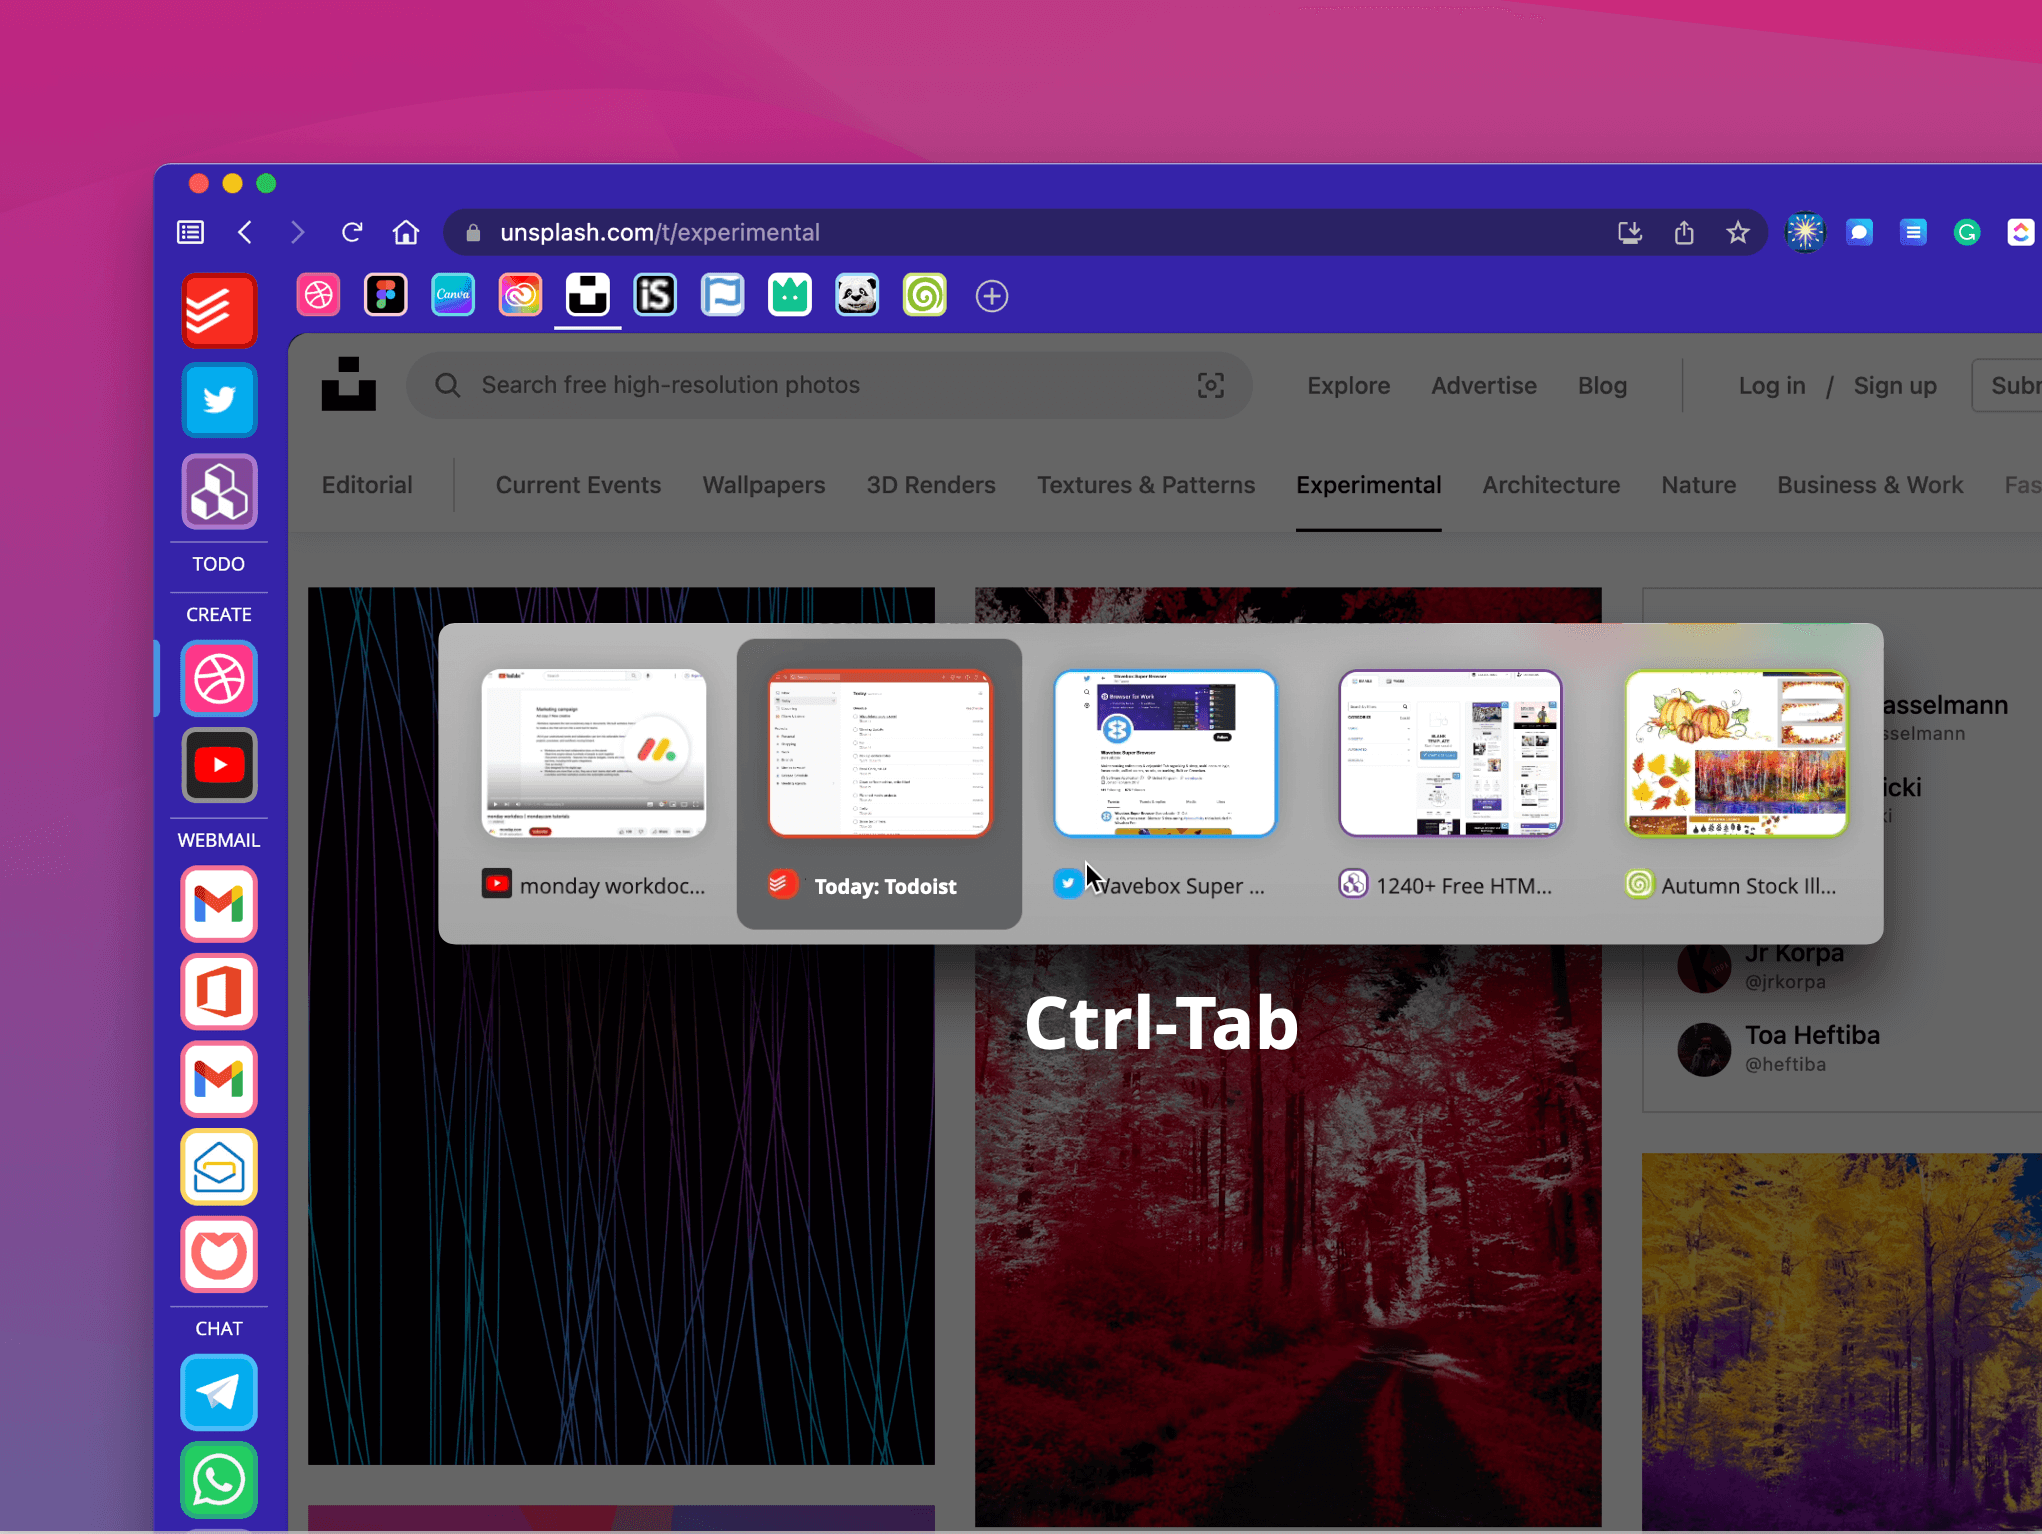Go to the home page
2042x1534 pixels.
[406, 233]
